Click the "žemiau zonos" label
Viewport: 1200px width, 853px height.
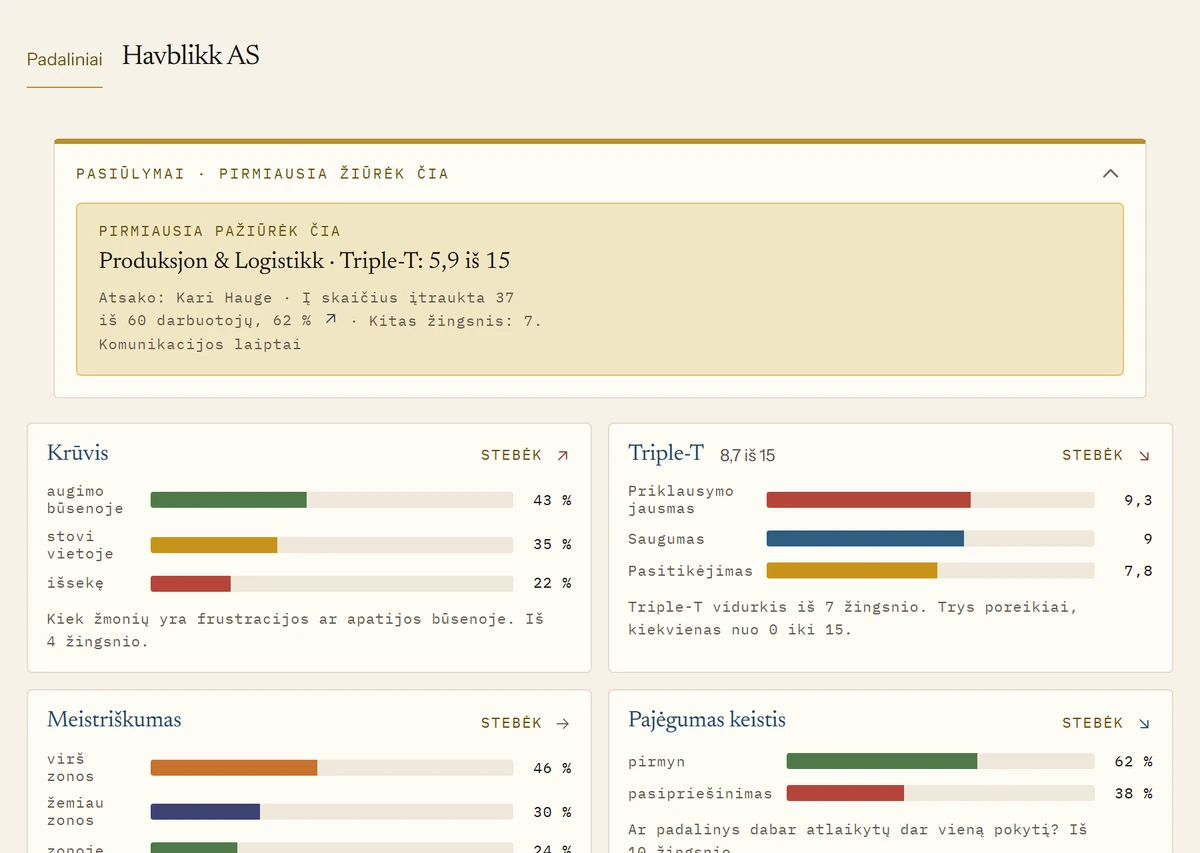[x=75, y=812]
